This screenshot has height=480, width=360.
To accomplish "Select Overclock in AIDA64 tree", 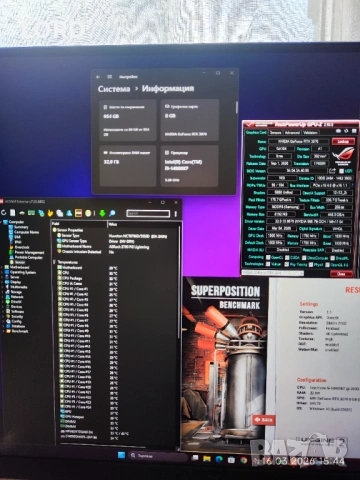I will click(x=22, y=247).
